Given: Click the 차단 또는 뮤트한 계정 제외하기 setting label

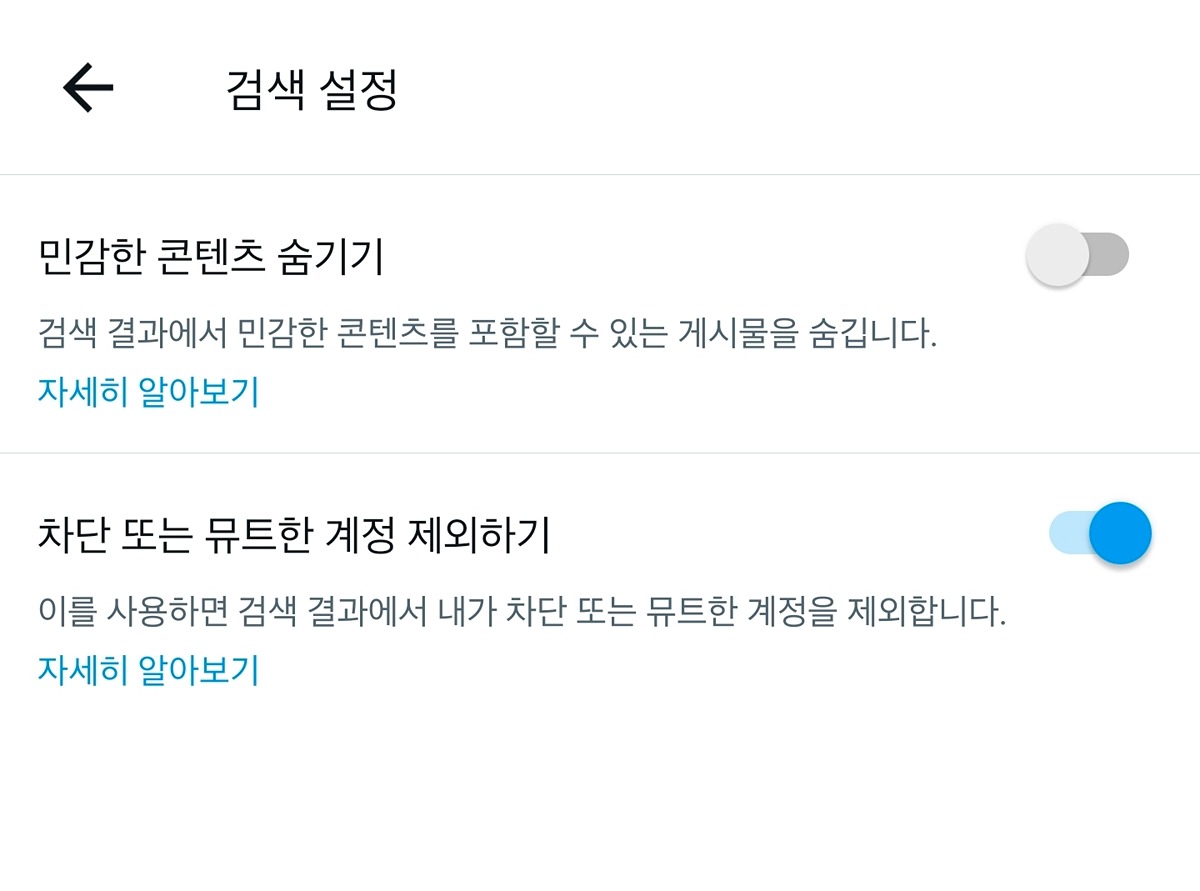Looking at the screenshot, I should [x=294, y=536].
